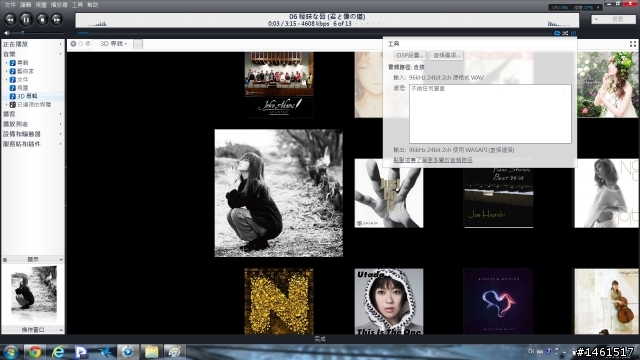Image resolution: width=640 pixels, height=360 pixels.
Task: Expand the 文件 tree node in sidebar
Action: 7,80
